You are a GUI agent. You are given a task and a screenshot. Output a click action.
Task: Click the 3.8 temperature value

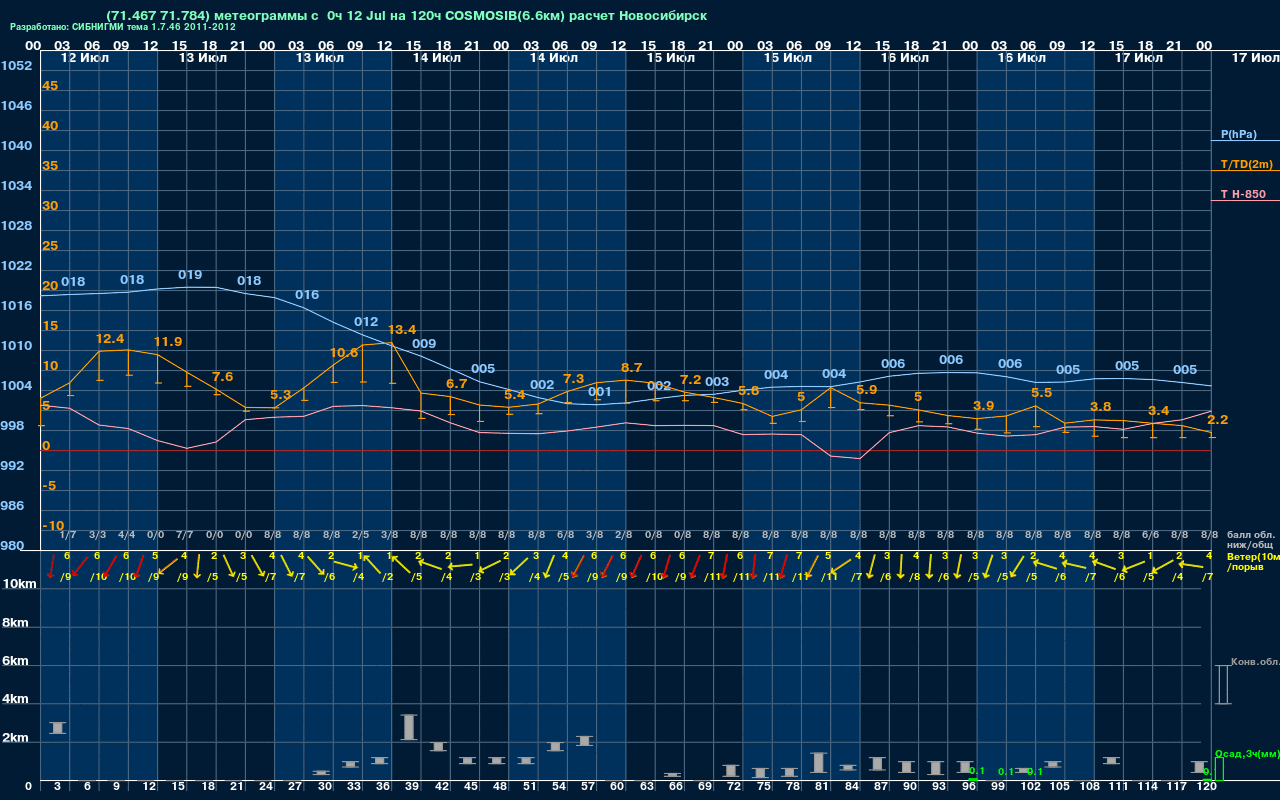[1101, 407]
